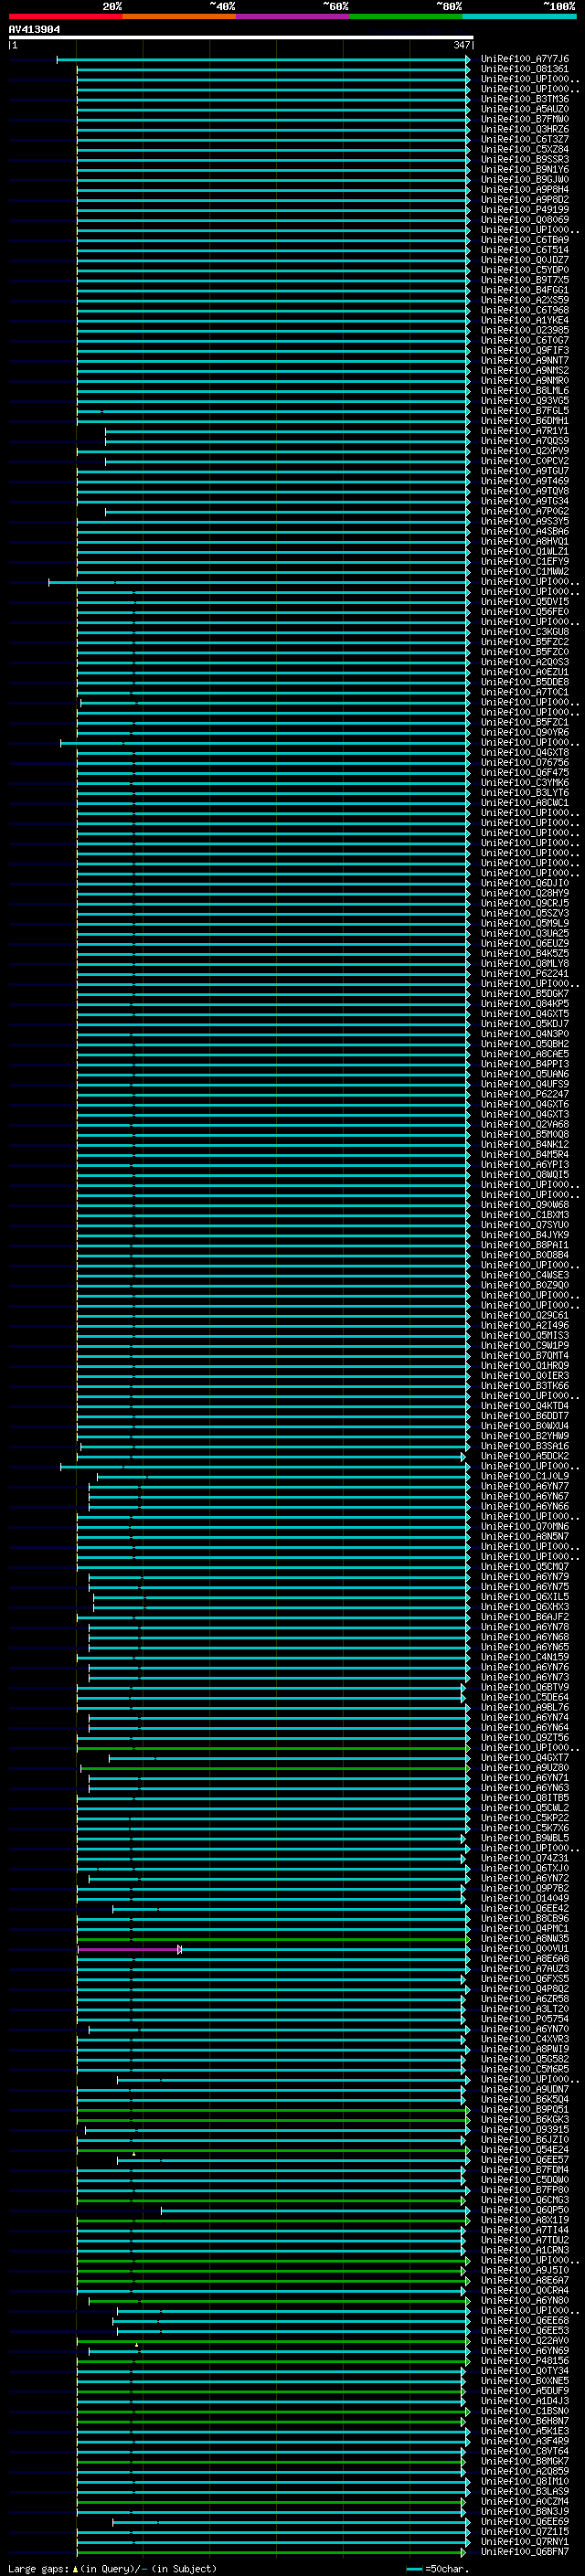Select the UniRef100_A6YN77 label
This screenshot has height=2576, width=585.
pyautogui.click(x=524, y=1487)
